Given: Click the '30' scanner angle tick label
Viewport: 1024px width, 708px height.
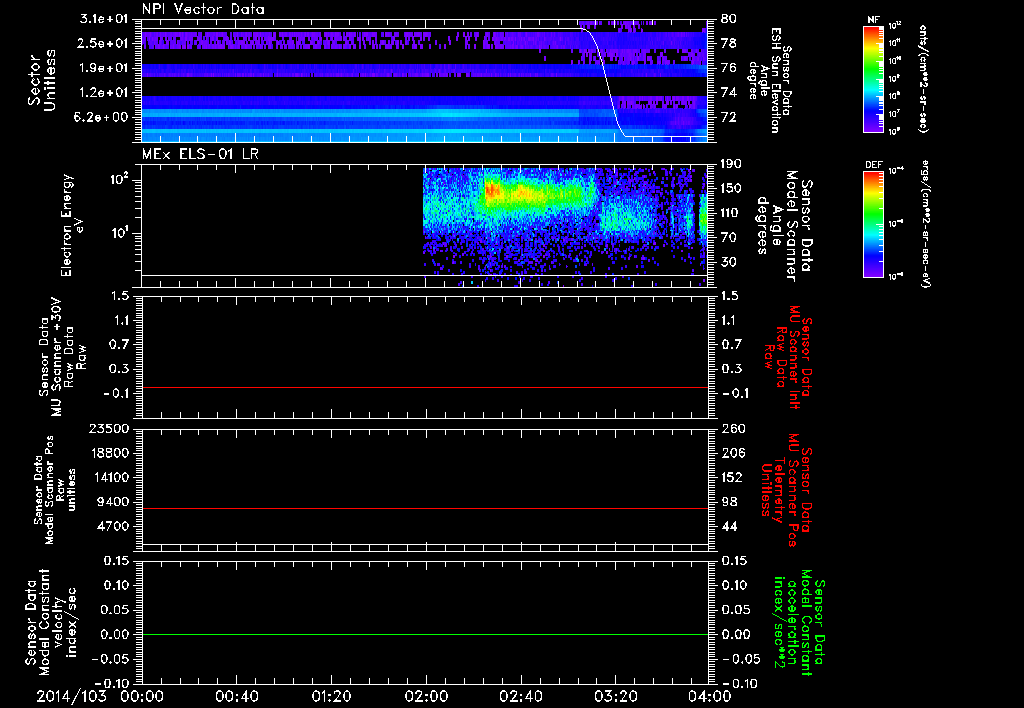Looking at the screenshot, I should click(728, 262).
